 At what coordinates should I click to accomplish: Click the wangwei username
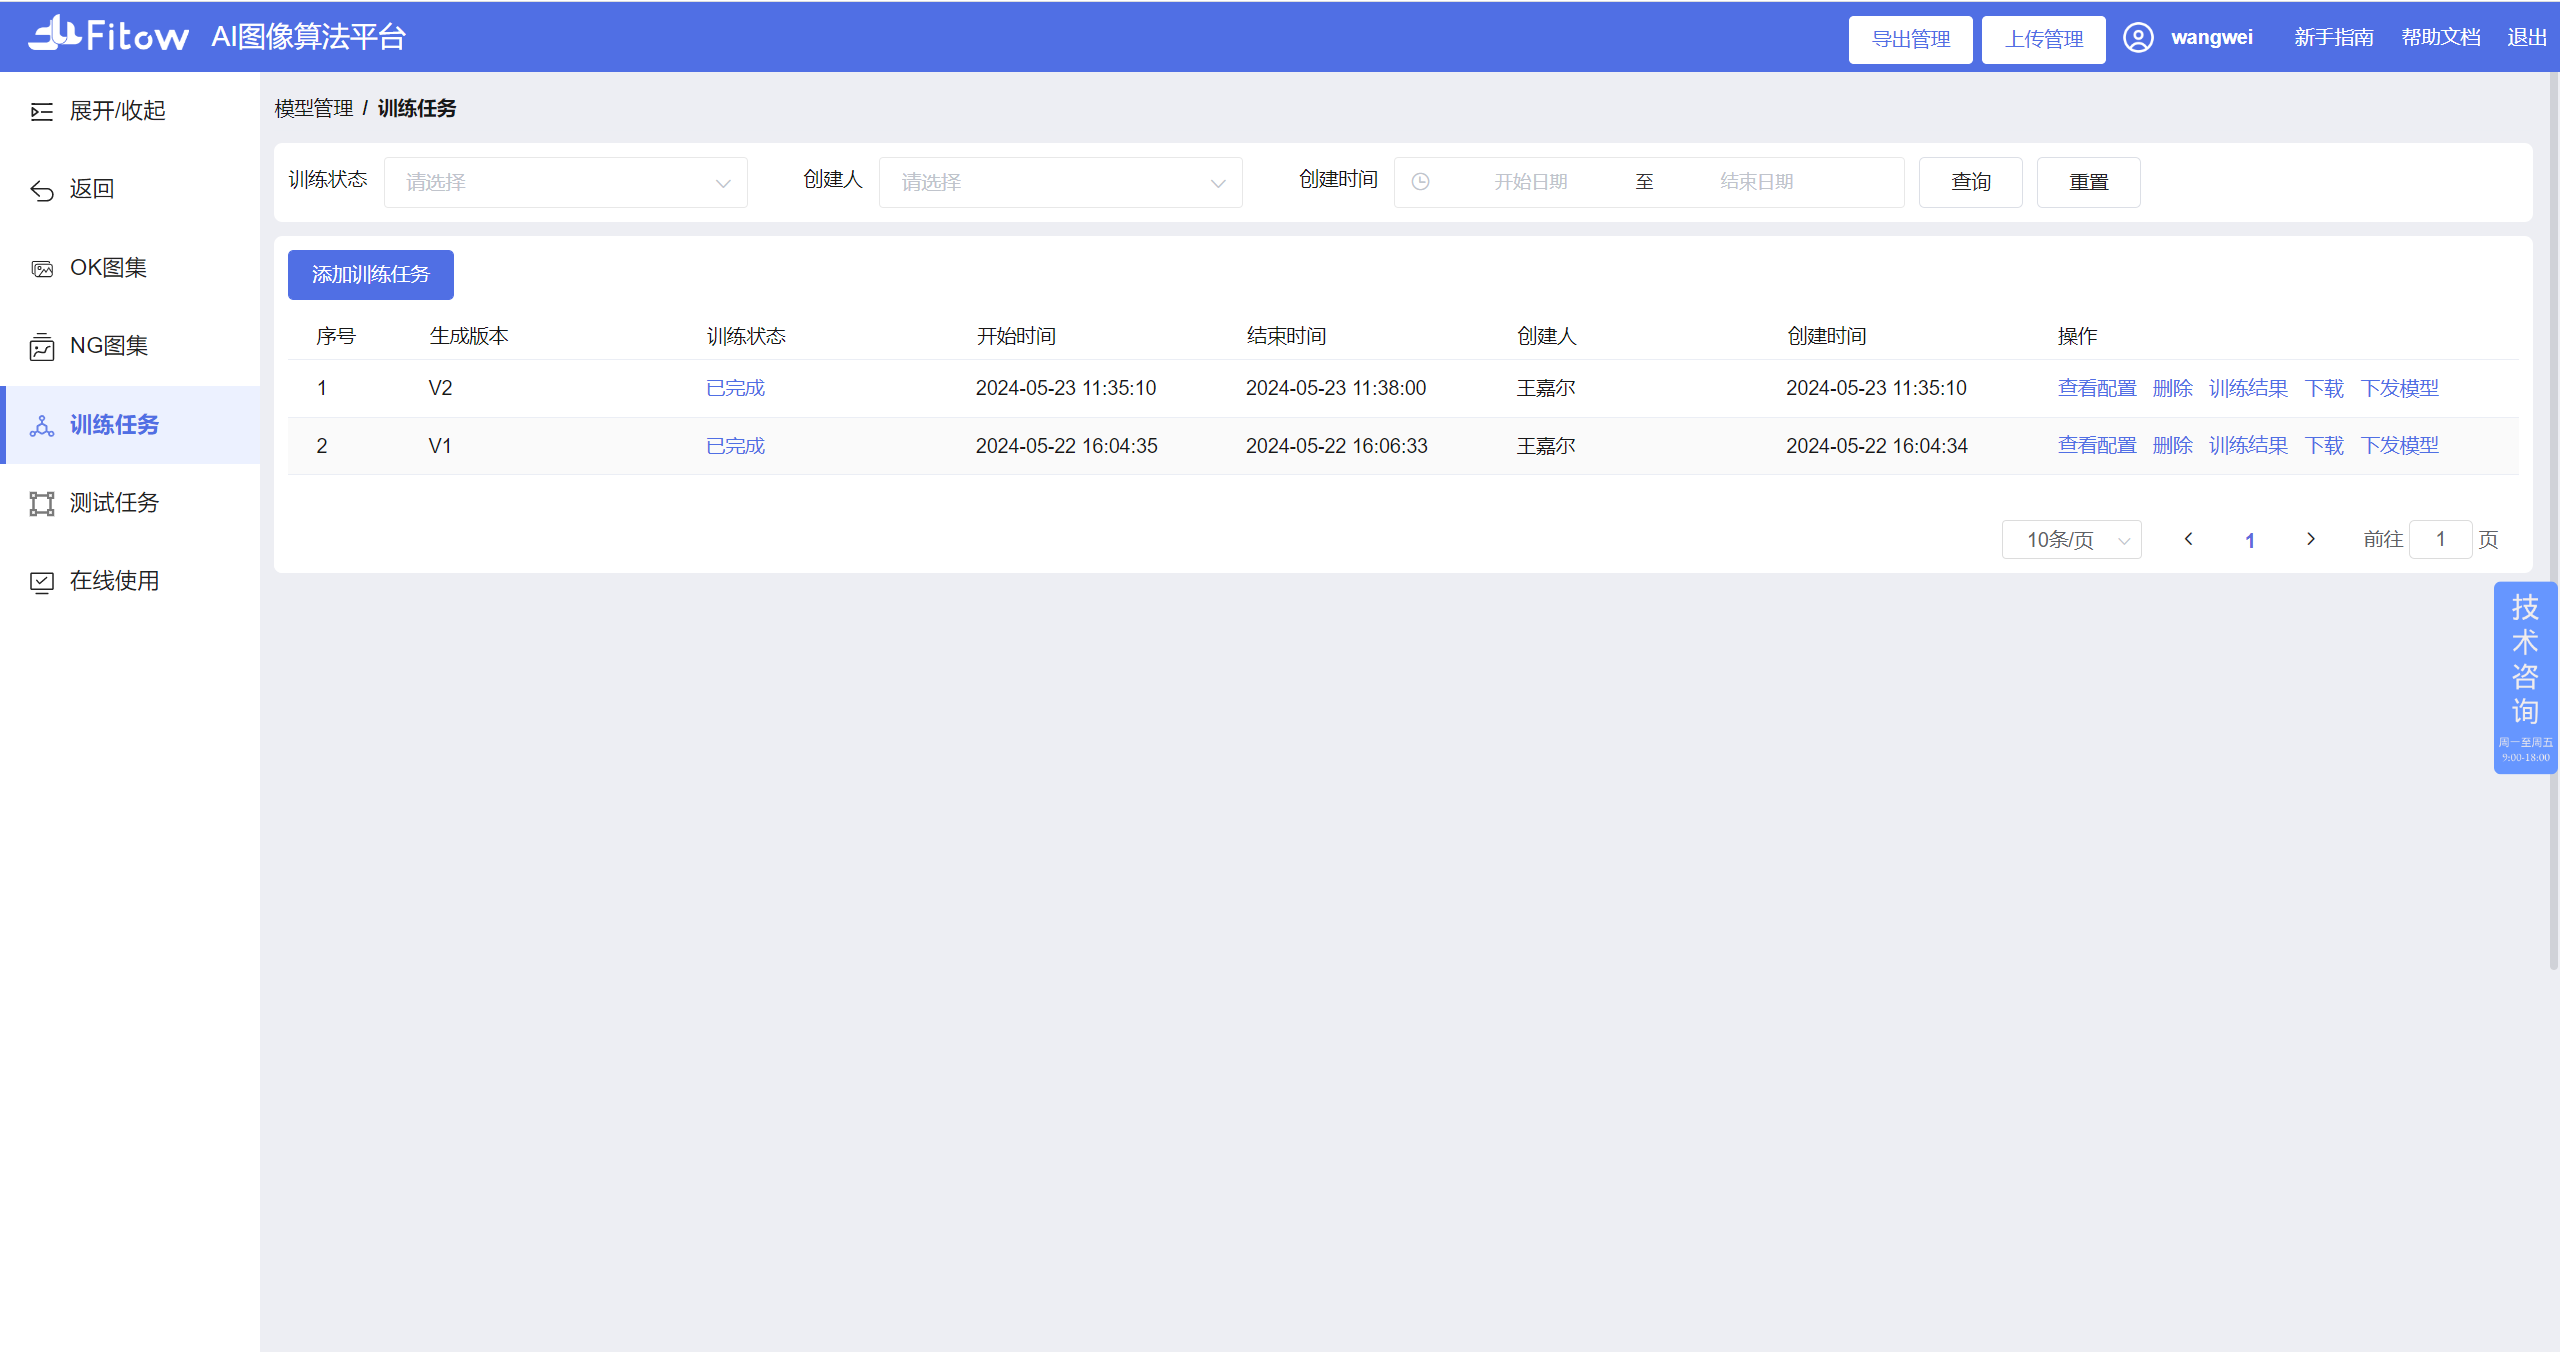2212,38
